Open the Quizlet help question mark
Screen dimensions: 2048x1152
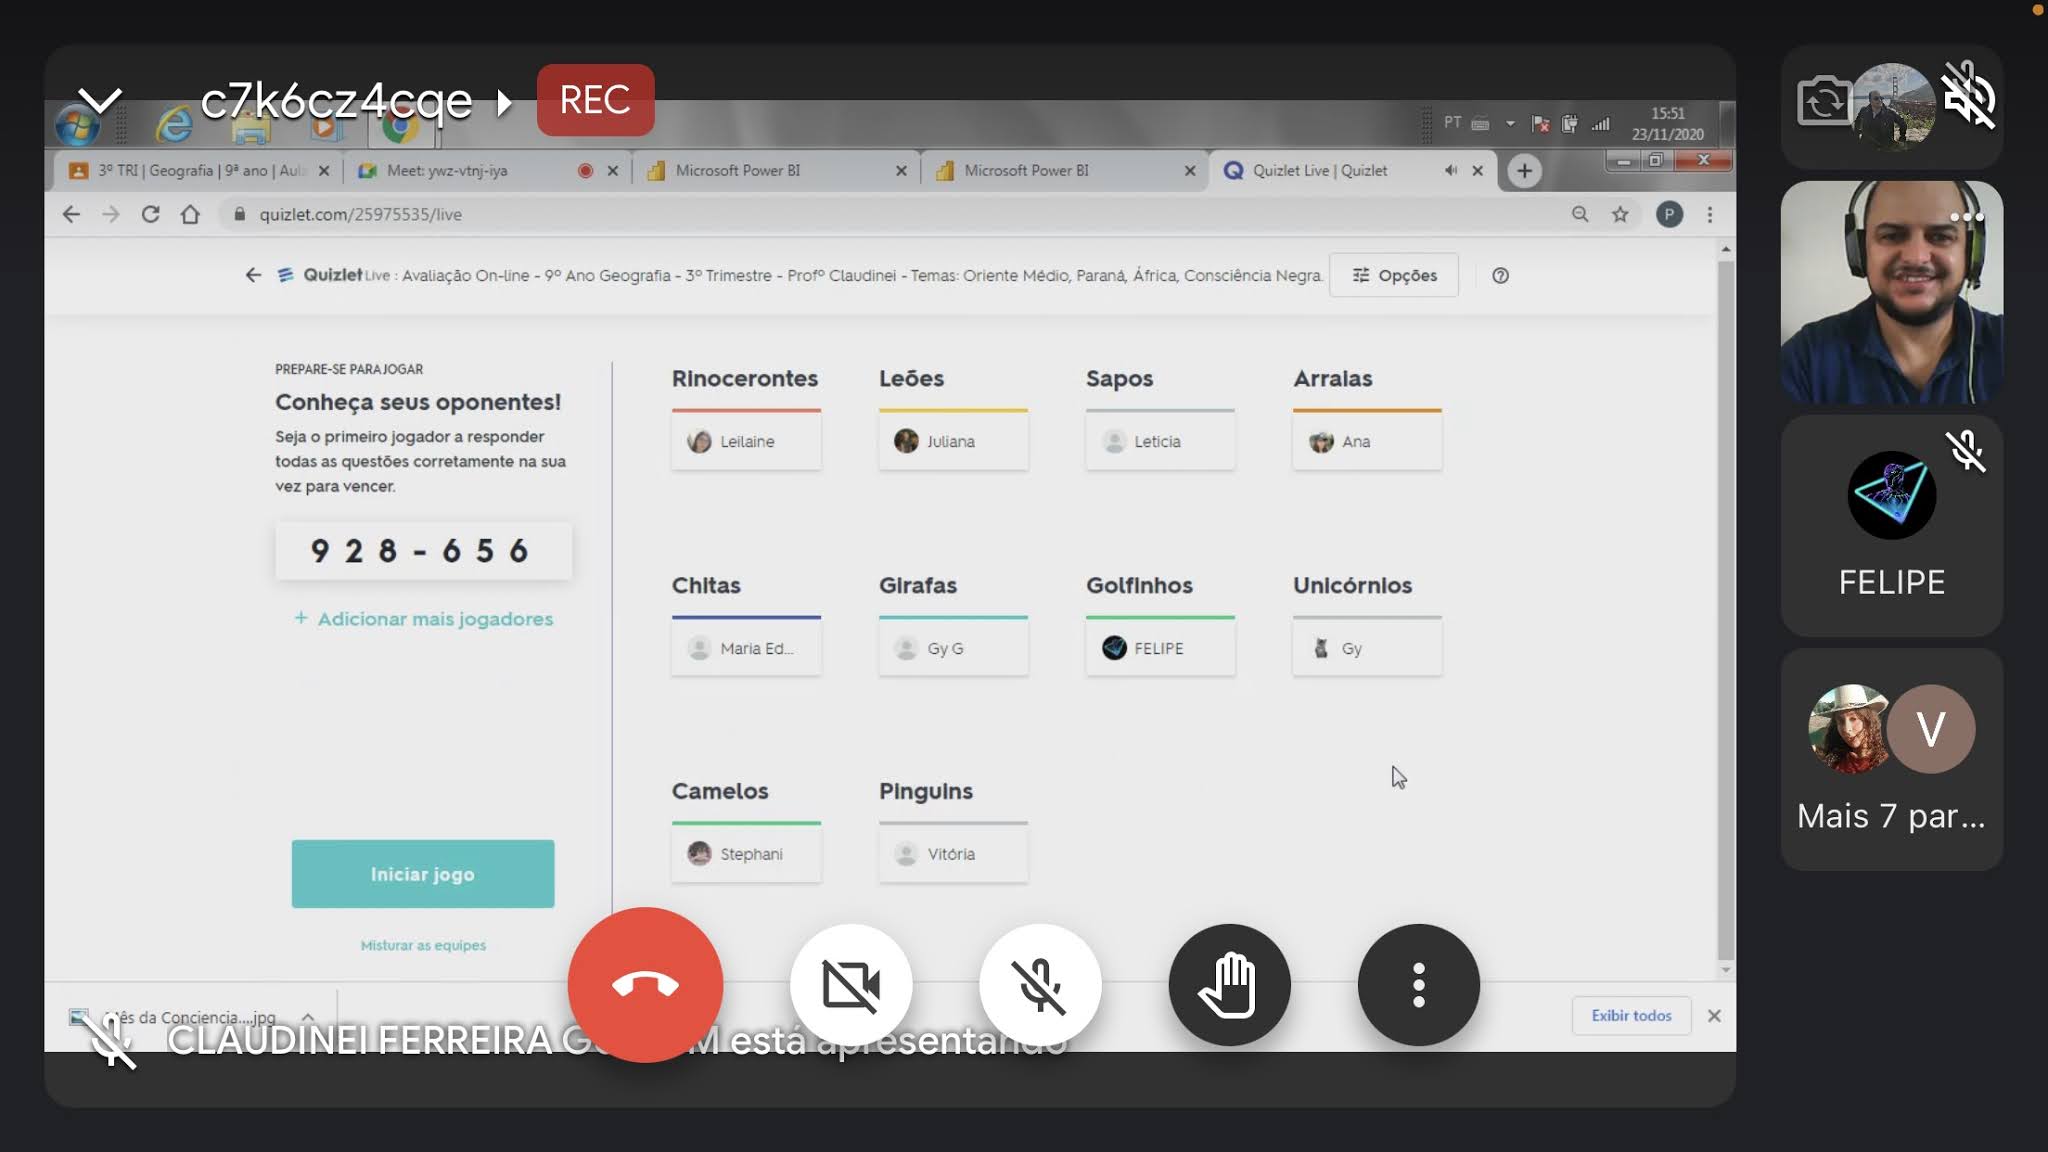[1500, 275]
